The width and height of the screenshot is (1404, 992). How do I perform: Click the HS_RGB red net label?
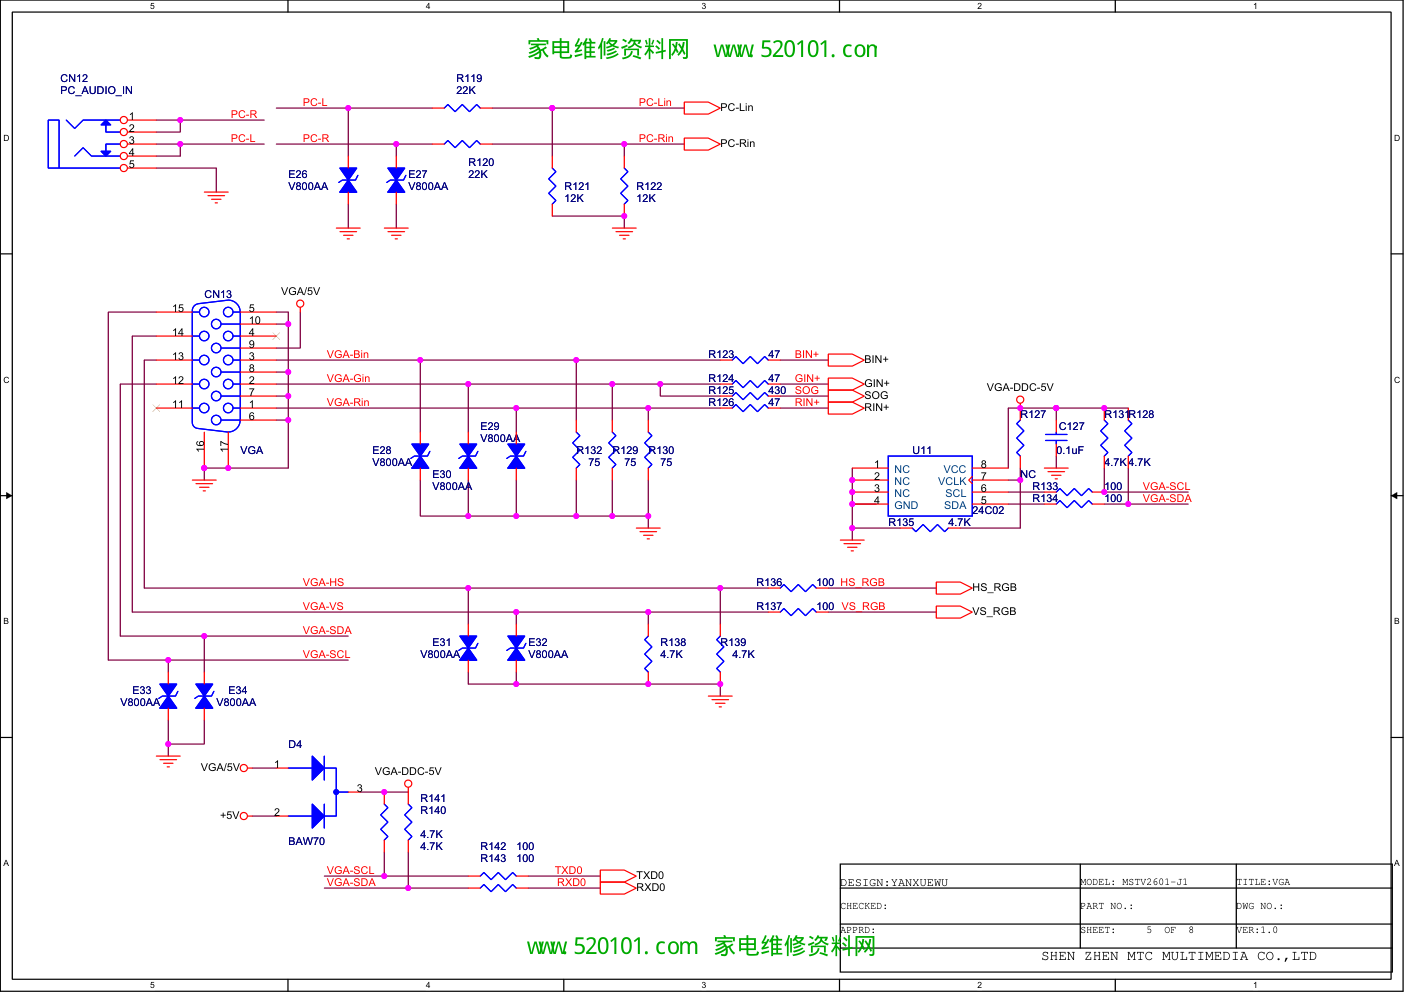(x=862, y=582)
